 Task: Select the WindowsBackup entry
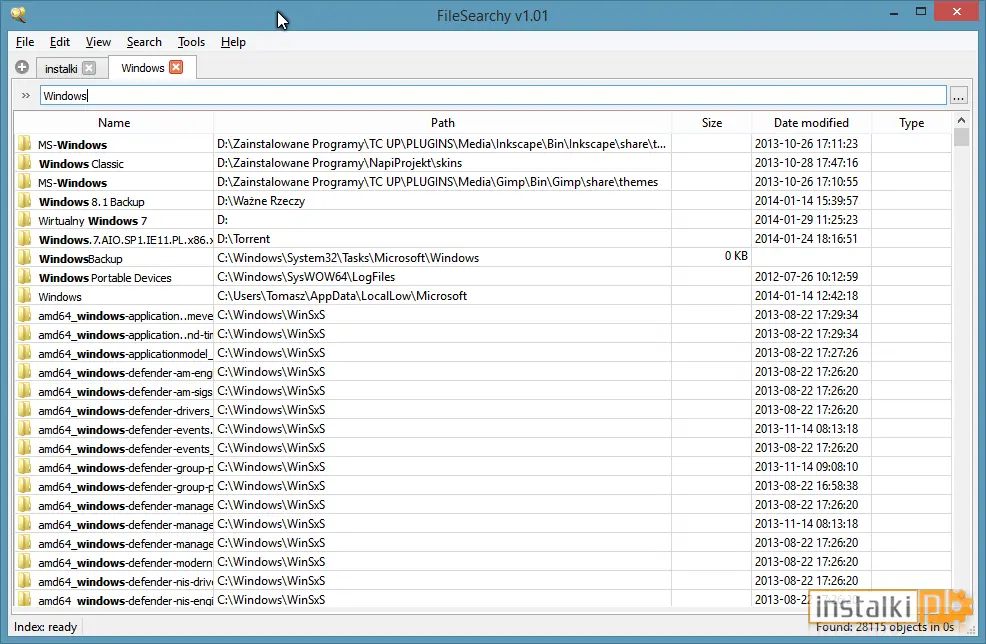(80, 259)
